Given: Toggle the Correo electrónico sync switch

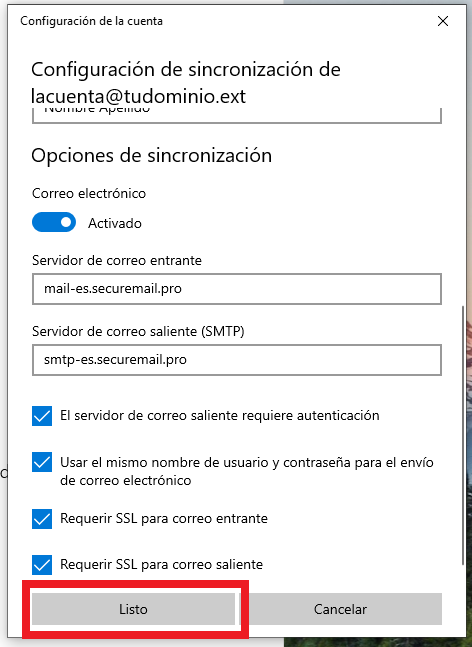Looking at the screenshot, I should coord(54,222).
